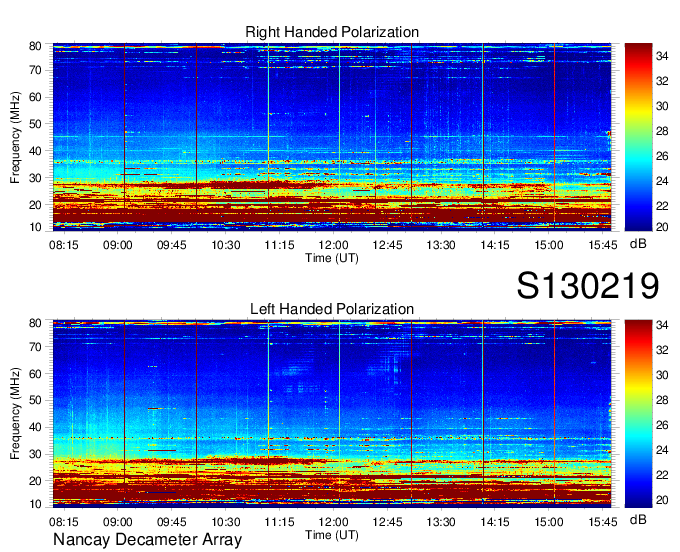Click the 34 value on top color scale
Image resolution: width=680 pixels, height=552 pixels.
(x=662, y=56)
